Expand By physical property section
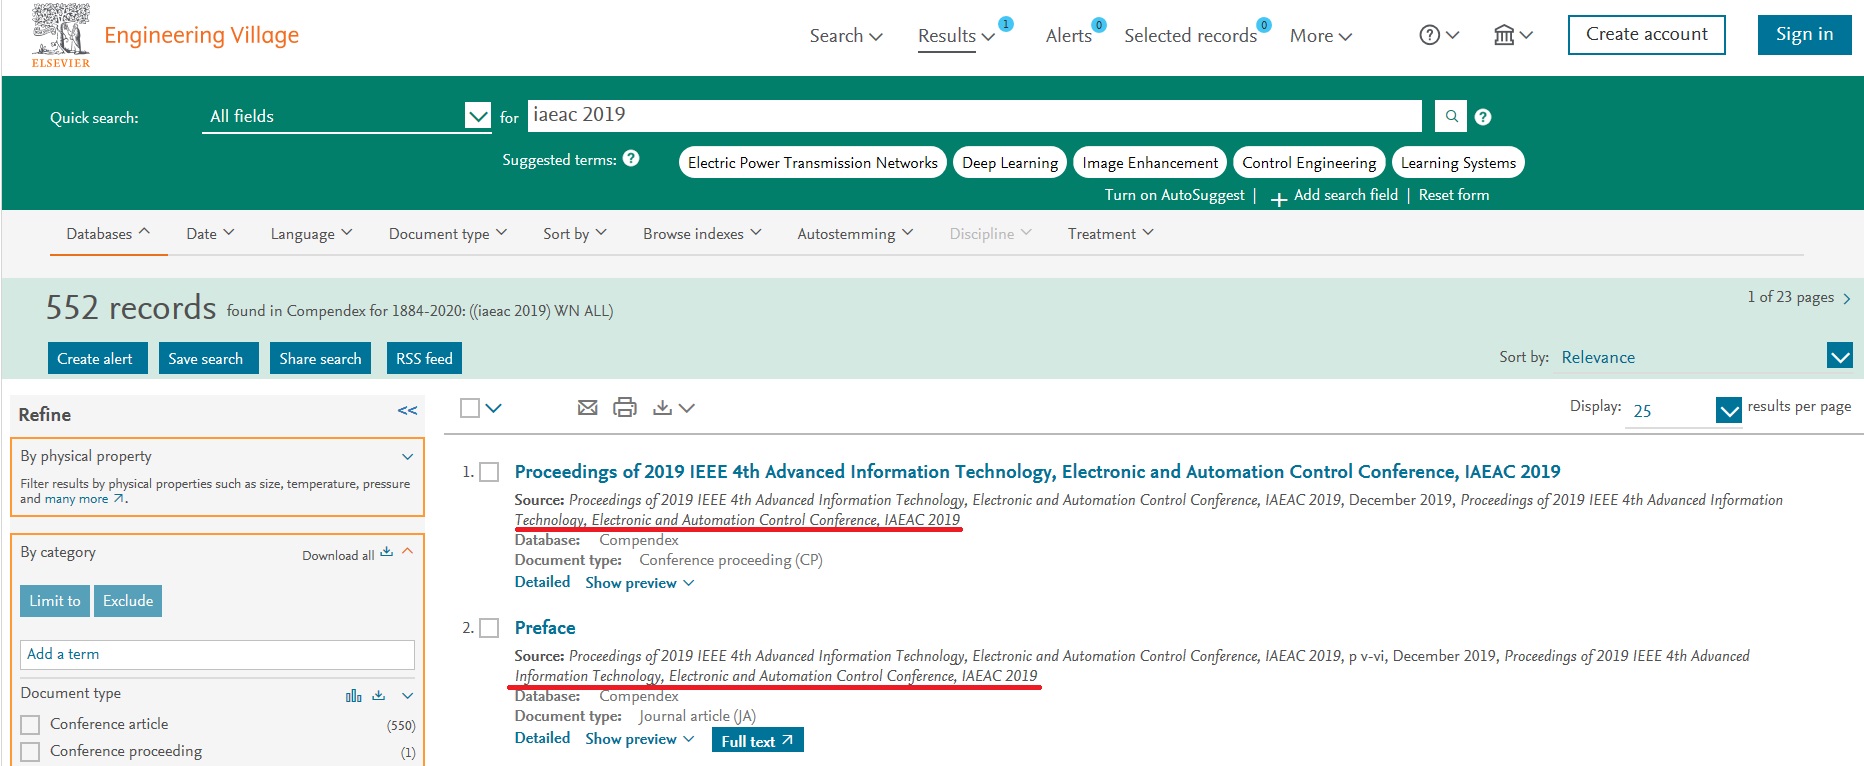1864x766 pixels. tap(407, 457)
